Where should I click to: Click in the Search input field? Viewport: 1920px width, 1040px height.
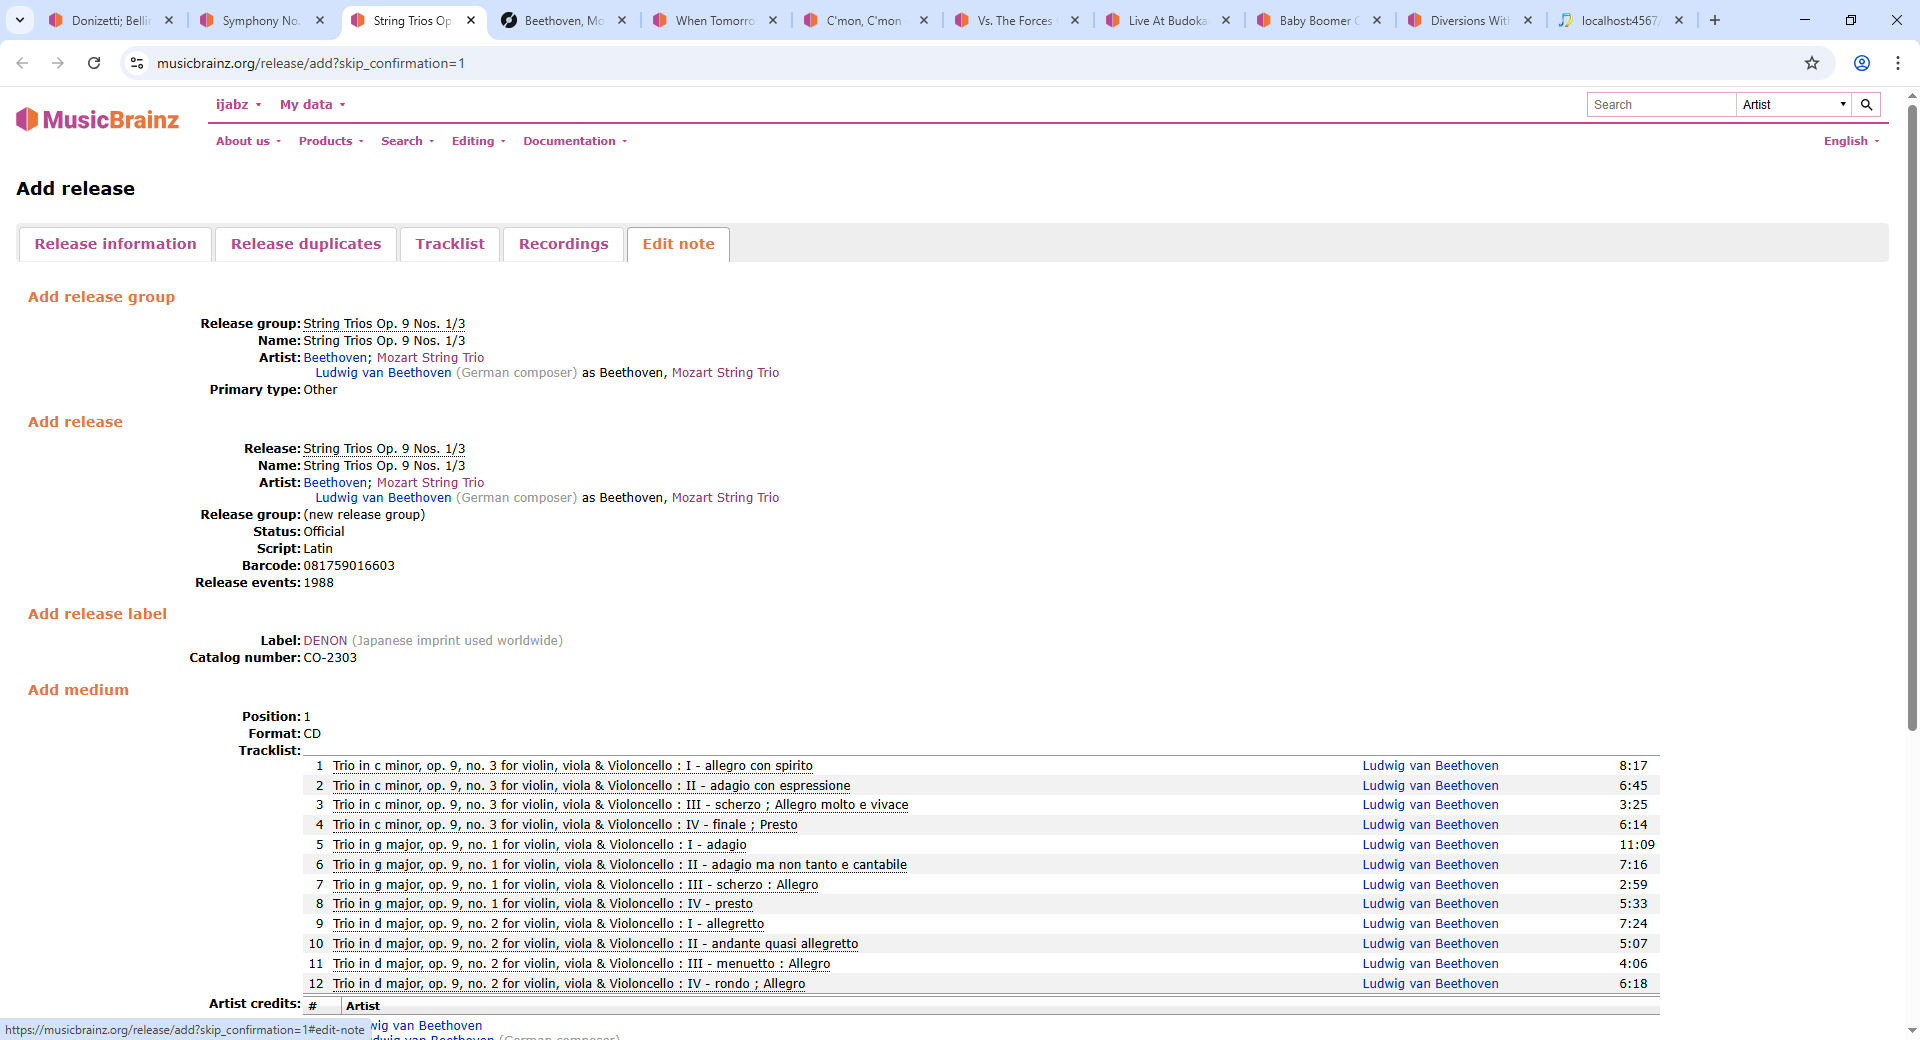[1661, 105]
